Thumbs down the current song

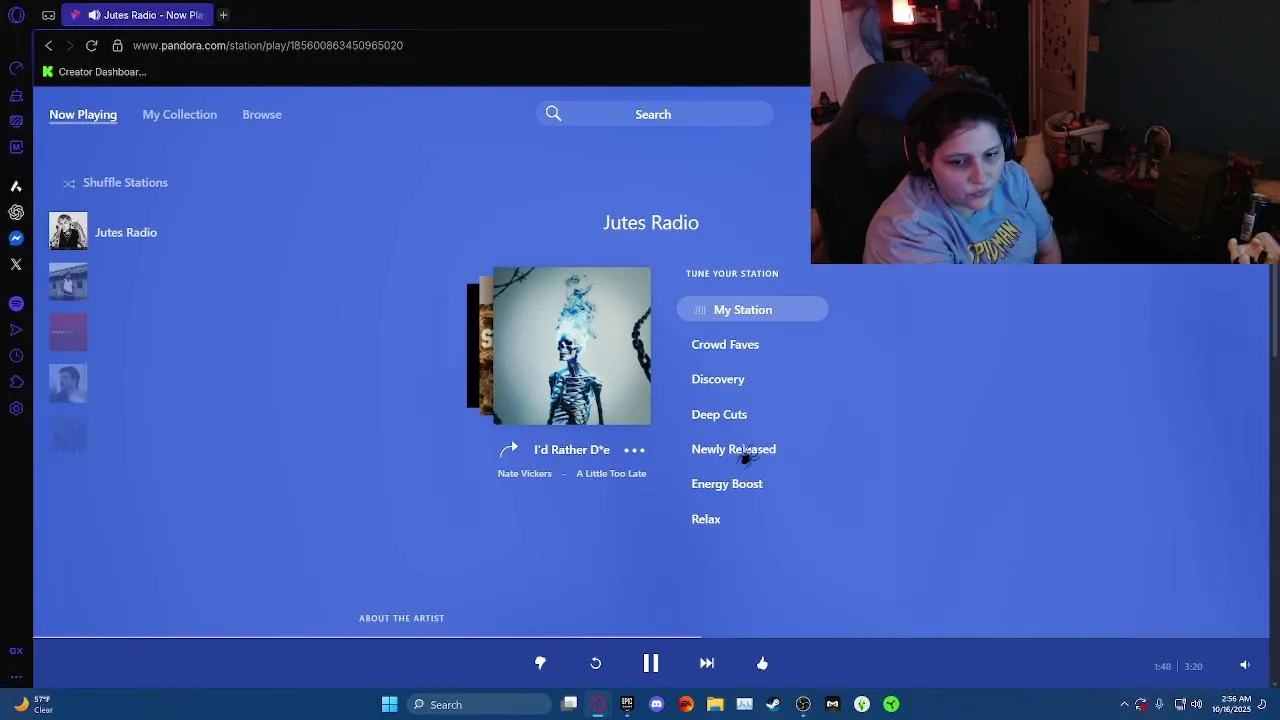(540, 663)
